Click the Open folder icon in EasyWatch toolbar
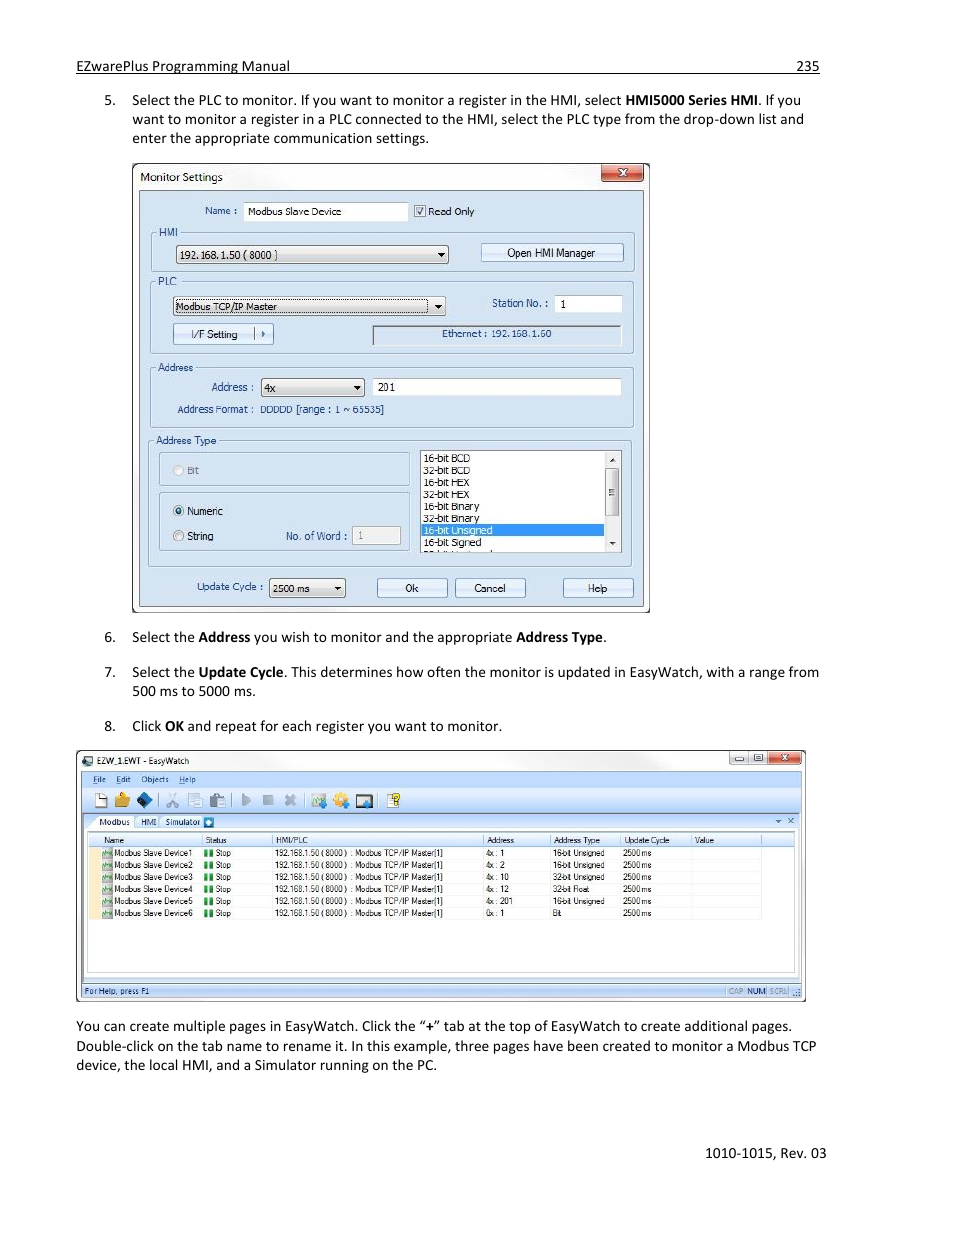Image resolution: width=954 pixels, height=1235 pixels. pos(122,800)
